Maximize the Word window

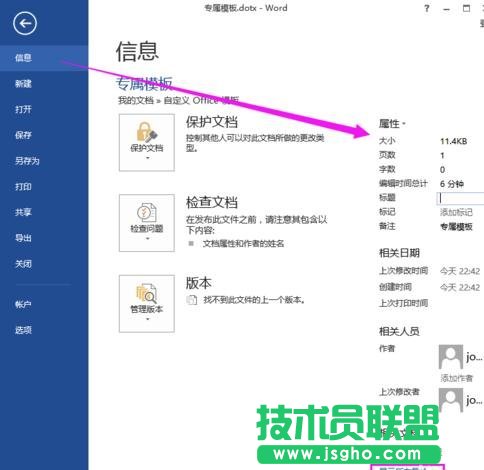click(467, 9)
